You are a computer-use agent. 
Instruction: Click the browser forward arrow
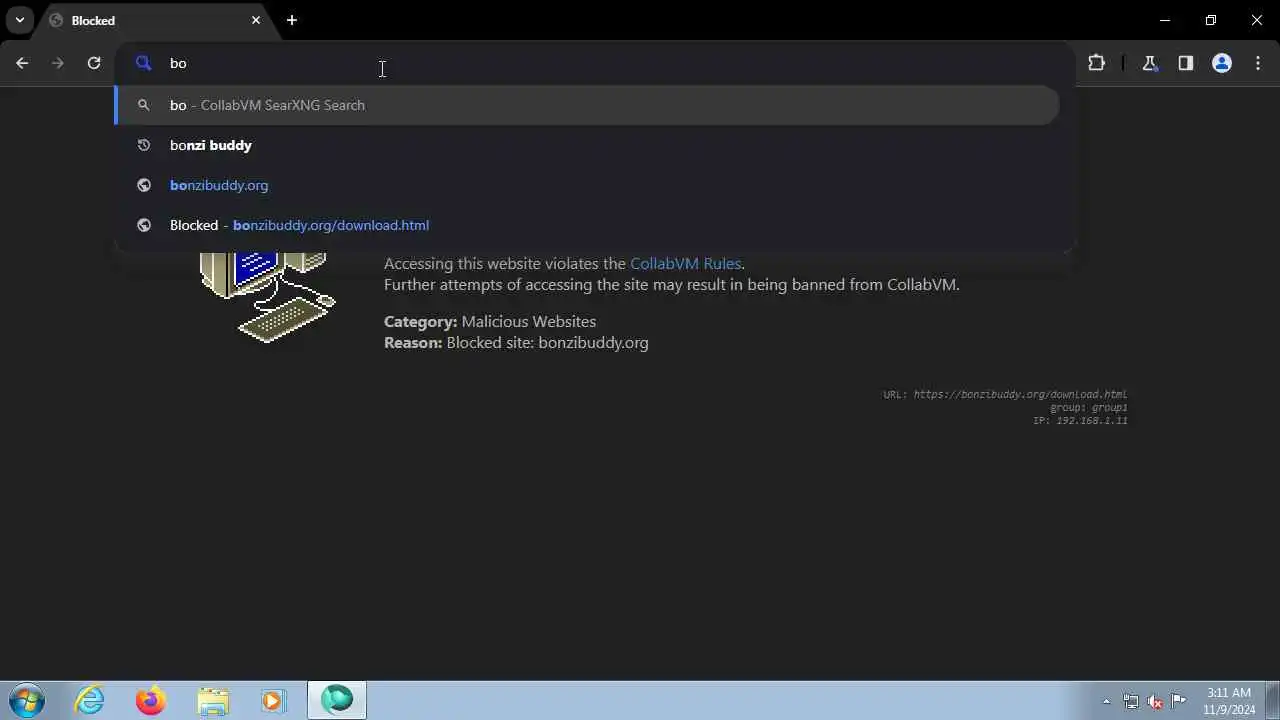click(x=58, y=63)
